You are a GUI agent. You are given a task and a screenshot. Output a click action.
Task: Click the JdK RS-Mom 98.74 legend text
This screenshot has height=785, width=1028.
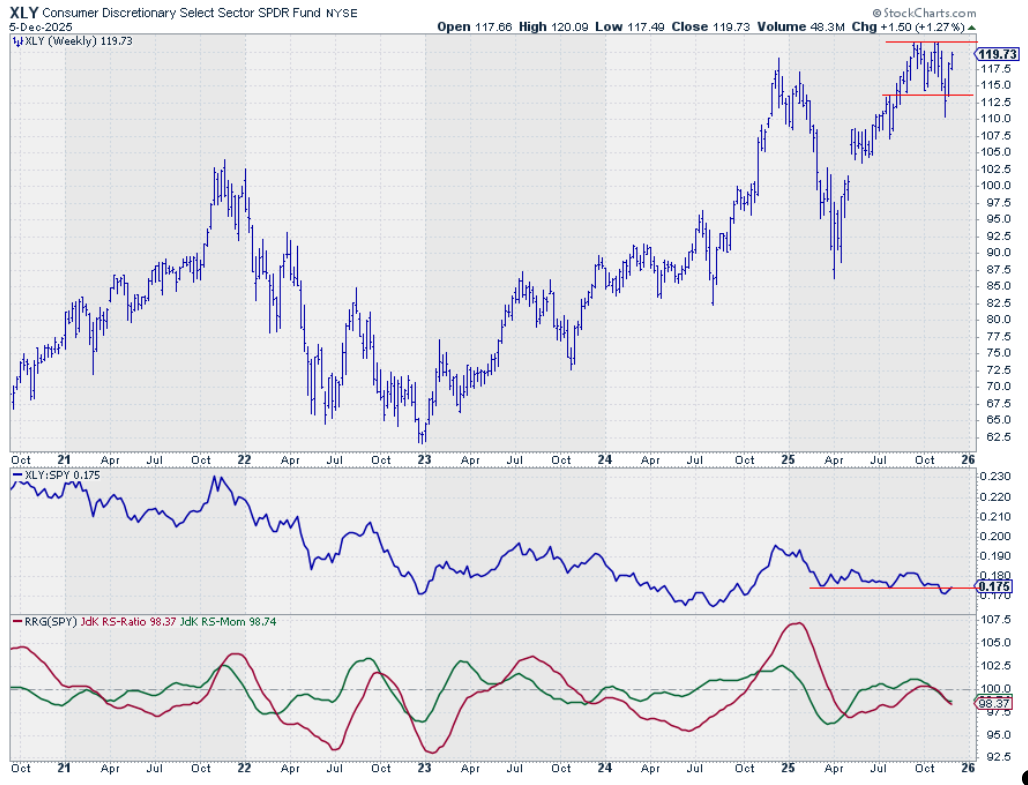pos(227,622)
